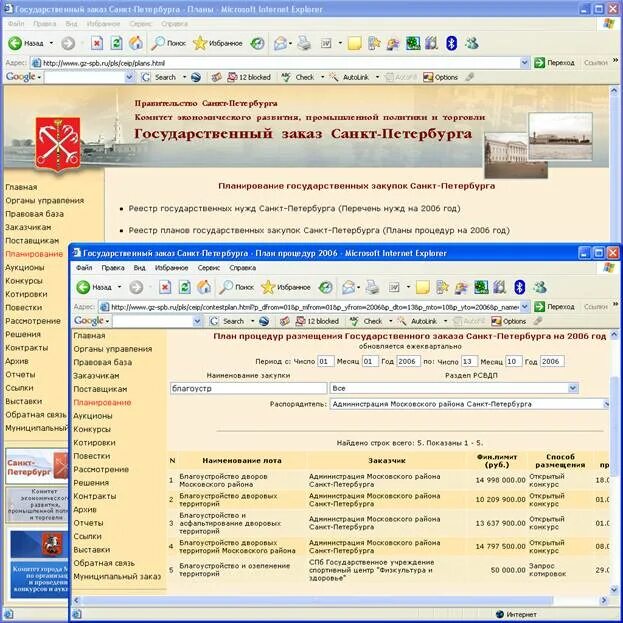This screenshot has height=623, width=623.
Task: Refresh page in rear Plans window
Action: point(116,43)
